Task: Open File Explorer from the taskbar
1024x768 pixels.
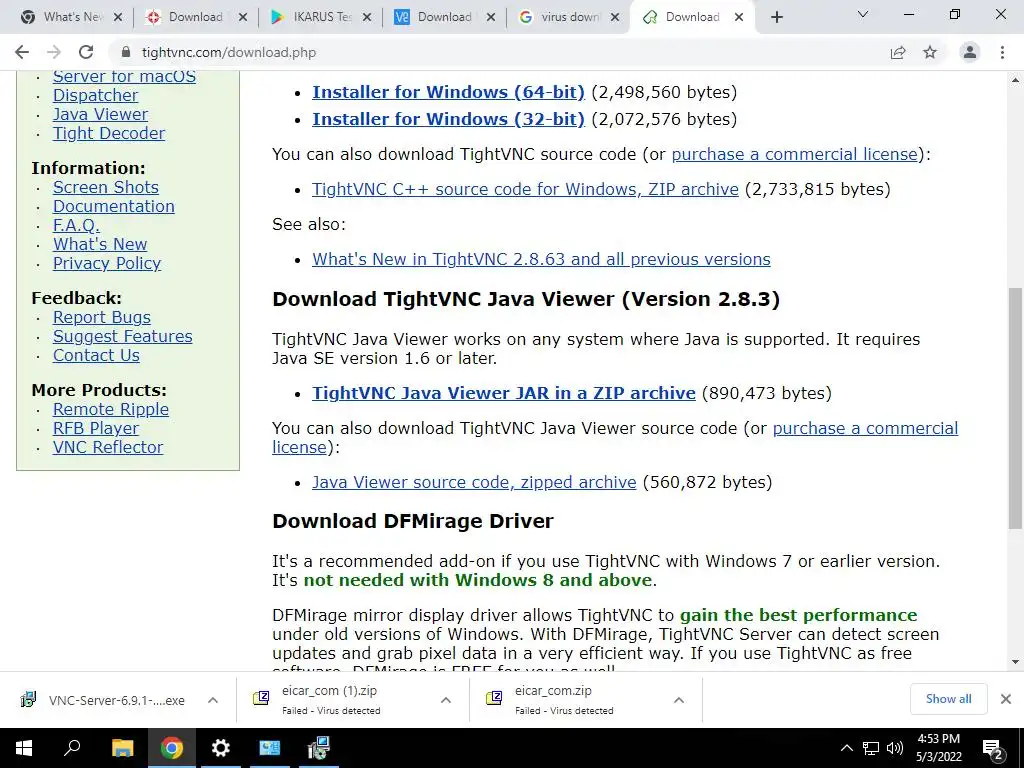Action: pyautogui.click(x=122, y=748)
